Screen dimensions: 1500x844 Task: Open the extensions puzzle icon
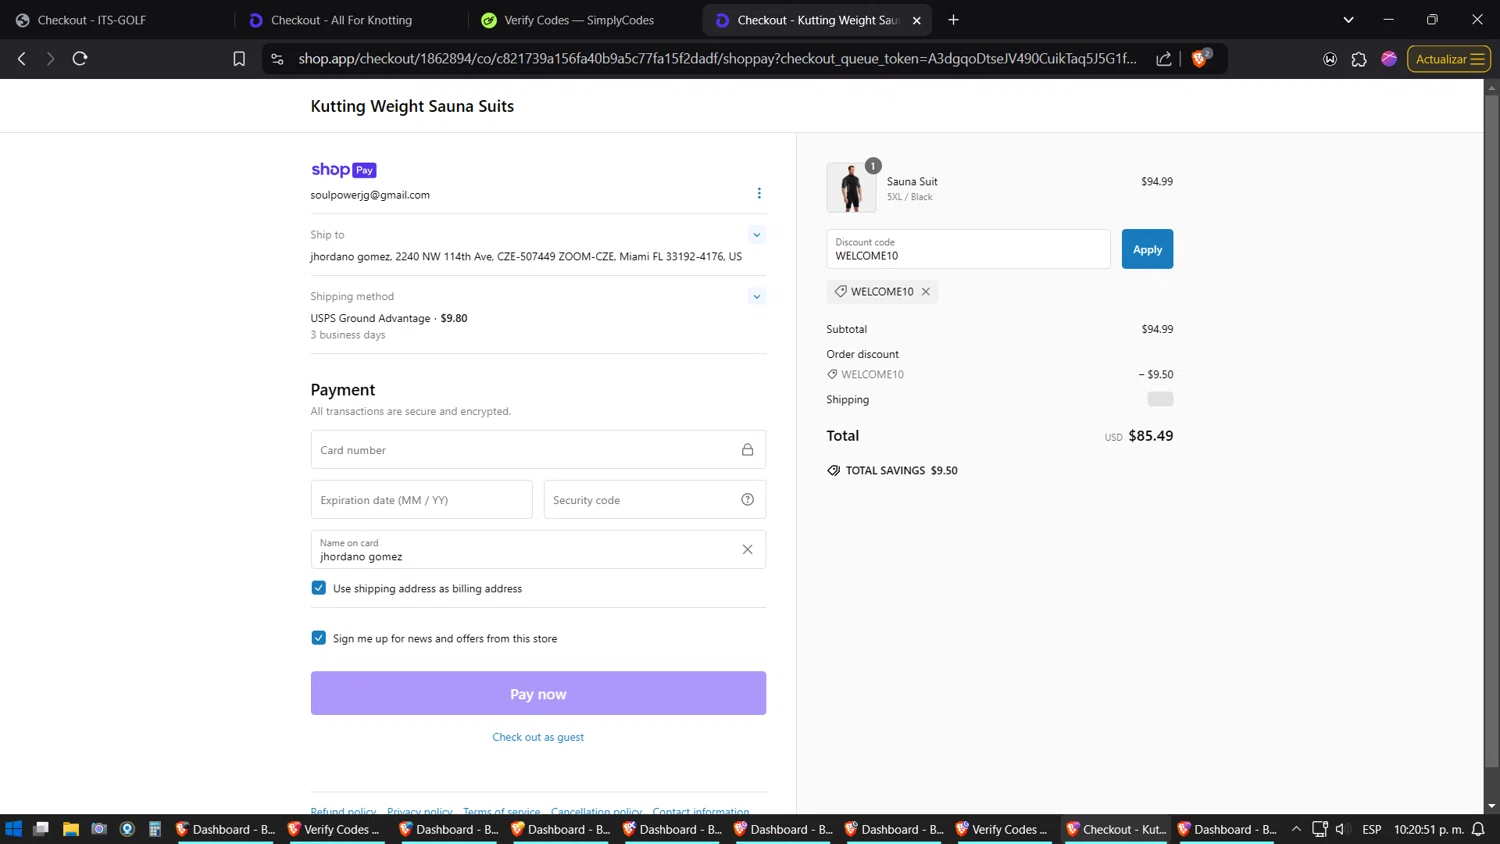pos(1359,59)
